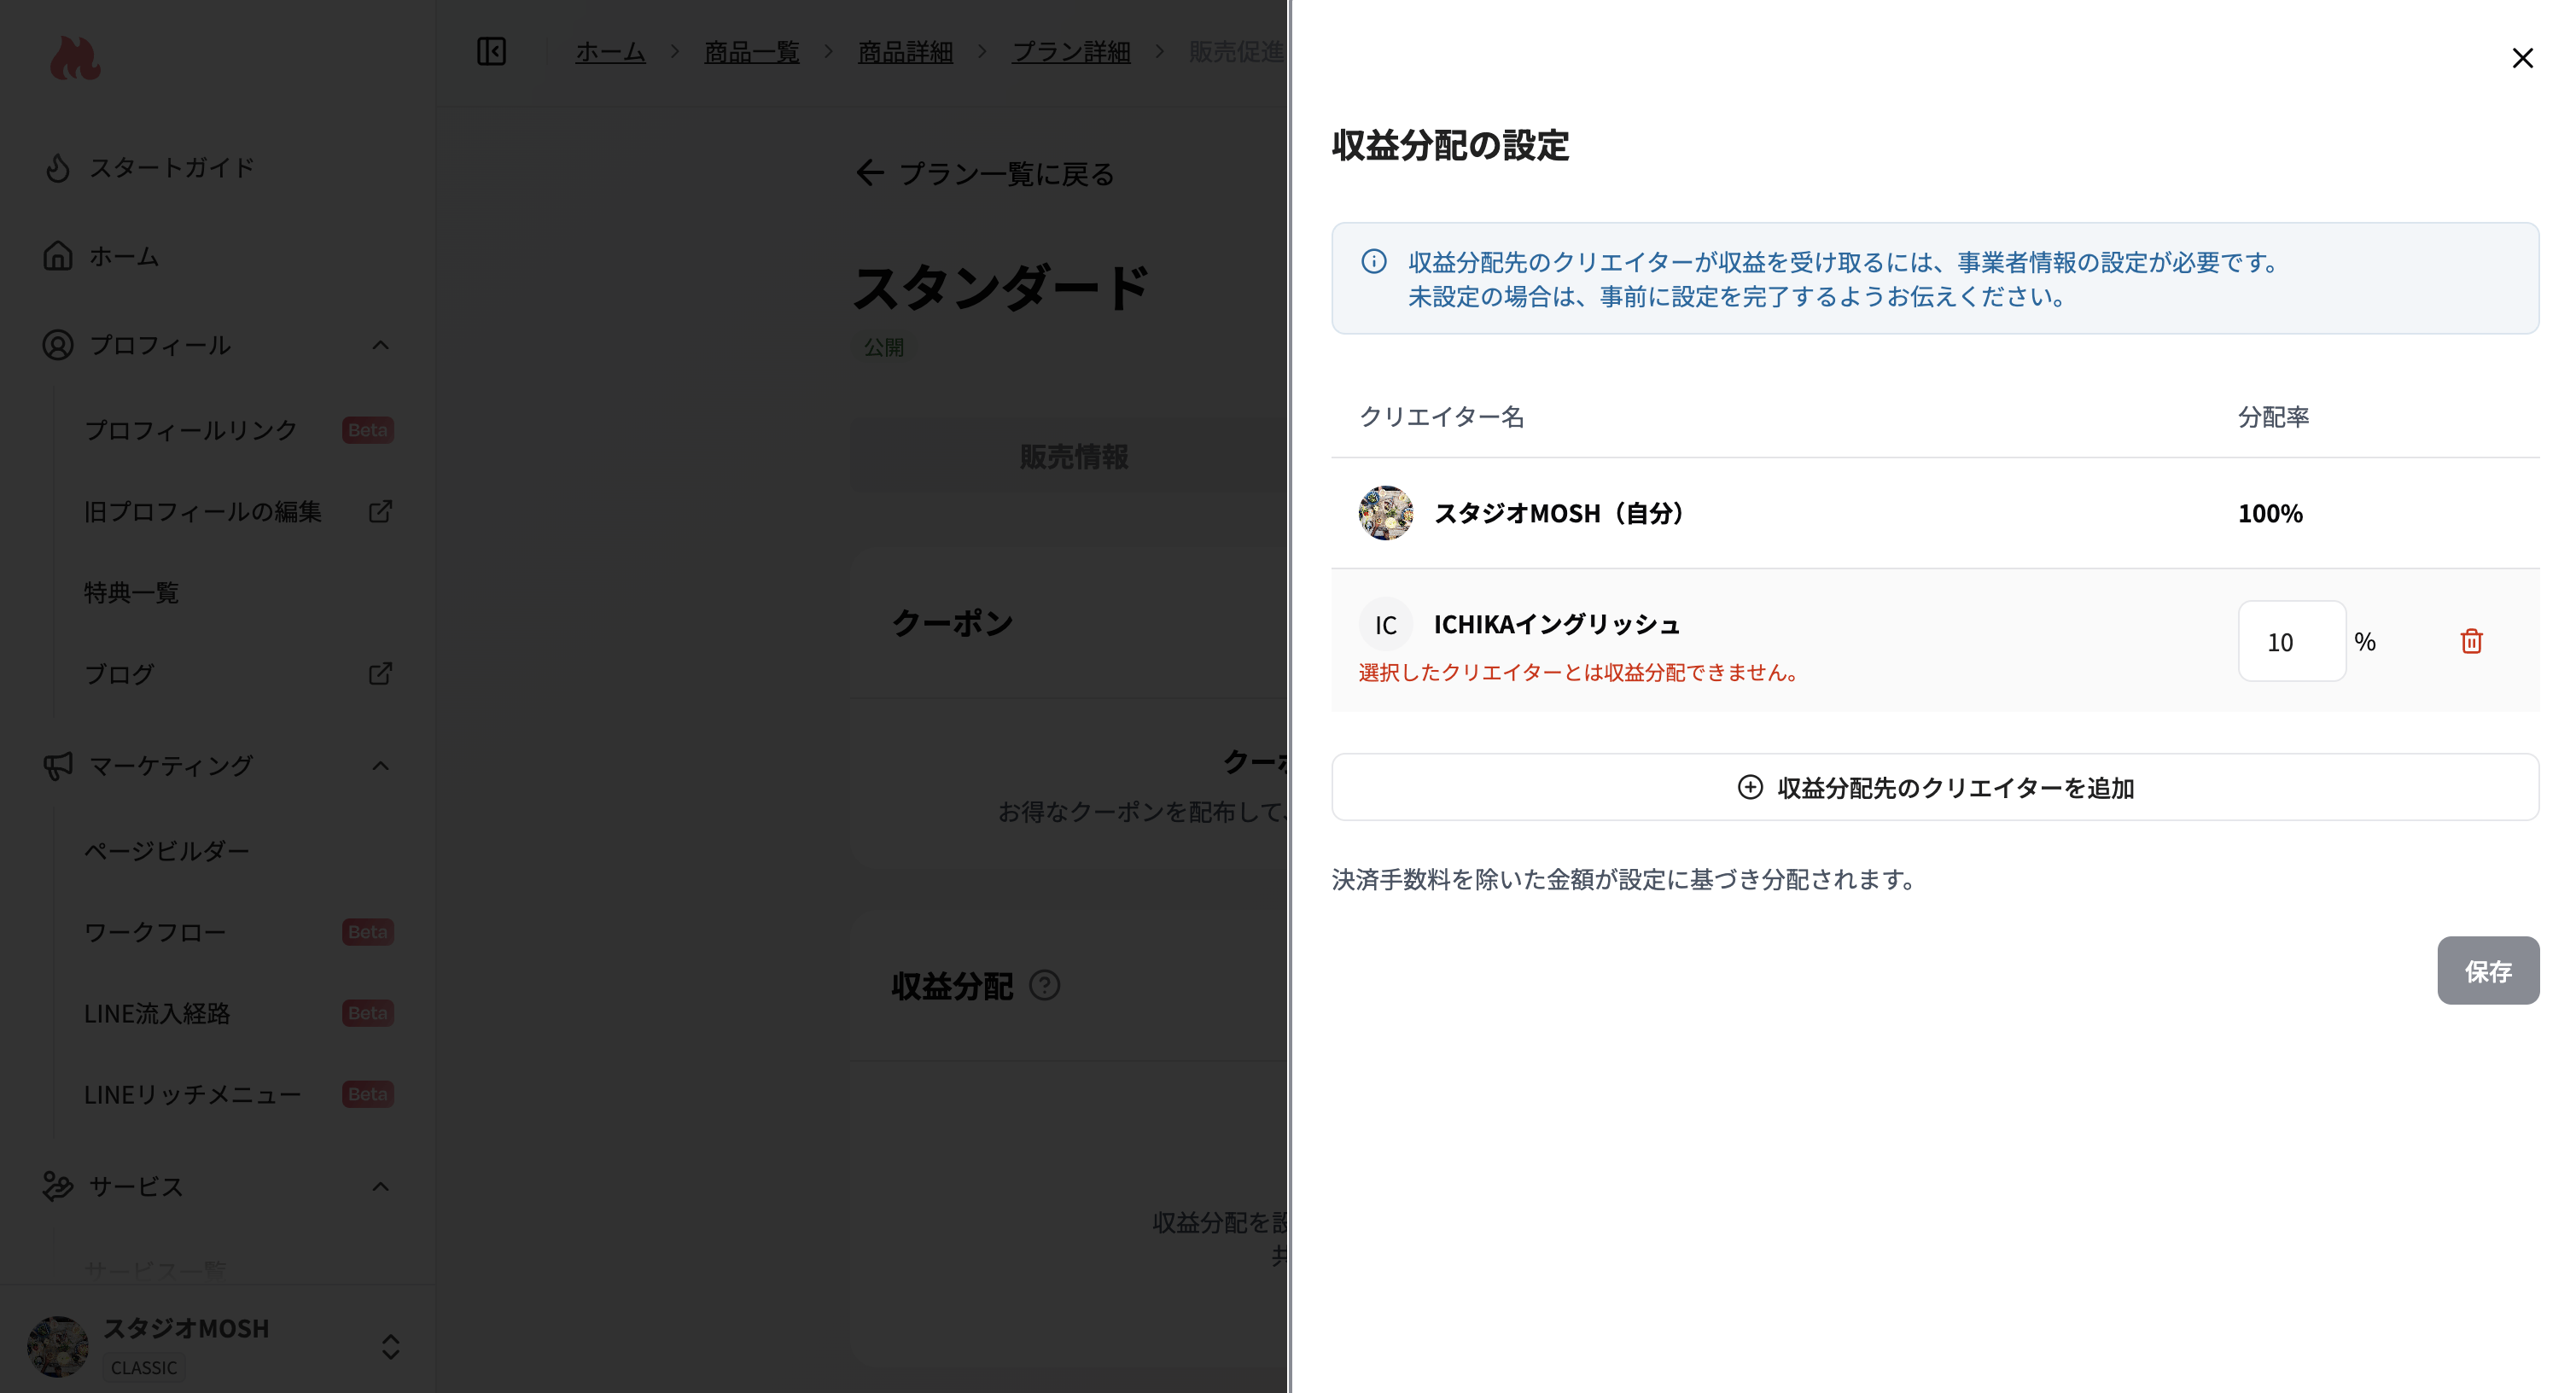
Task: Select the 販売情報 tab
Action: 1073,456
